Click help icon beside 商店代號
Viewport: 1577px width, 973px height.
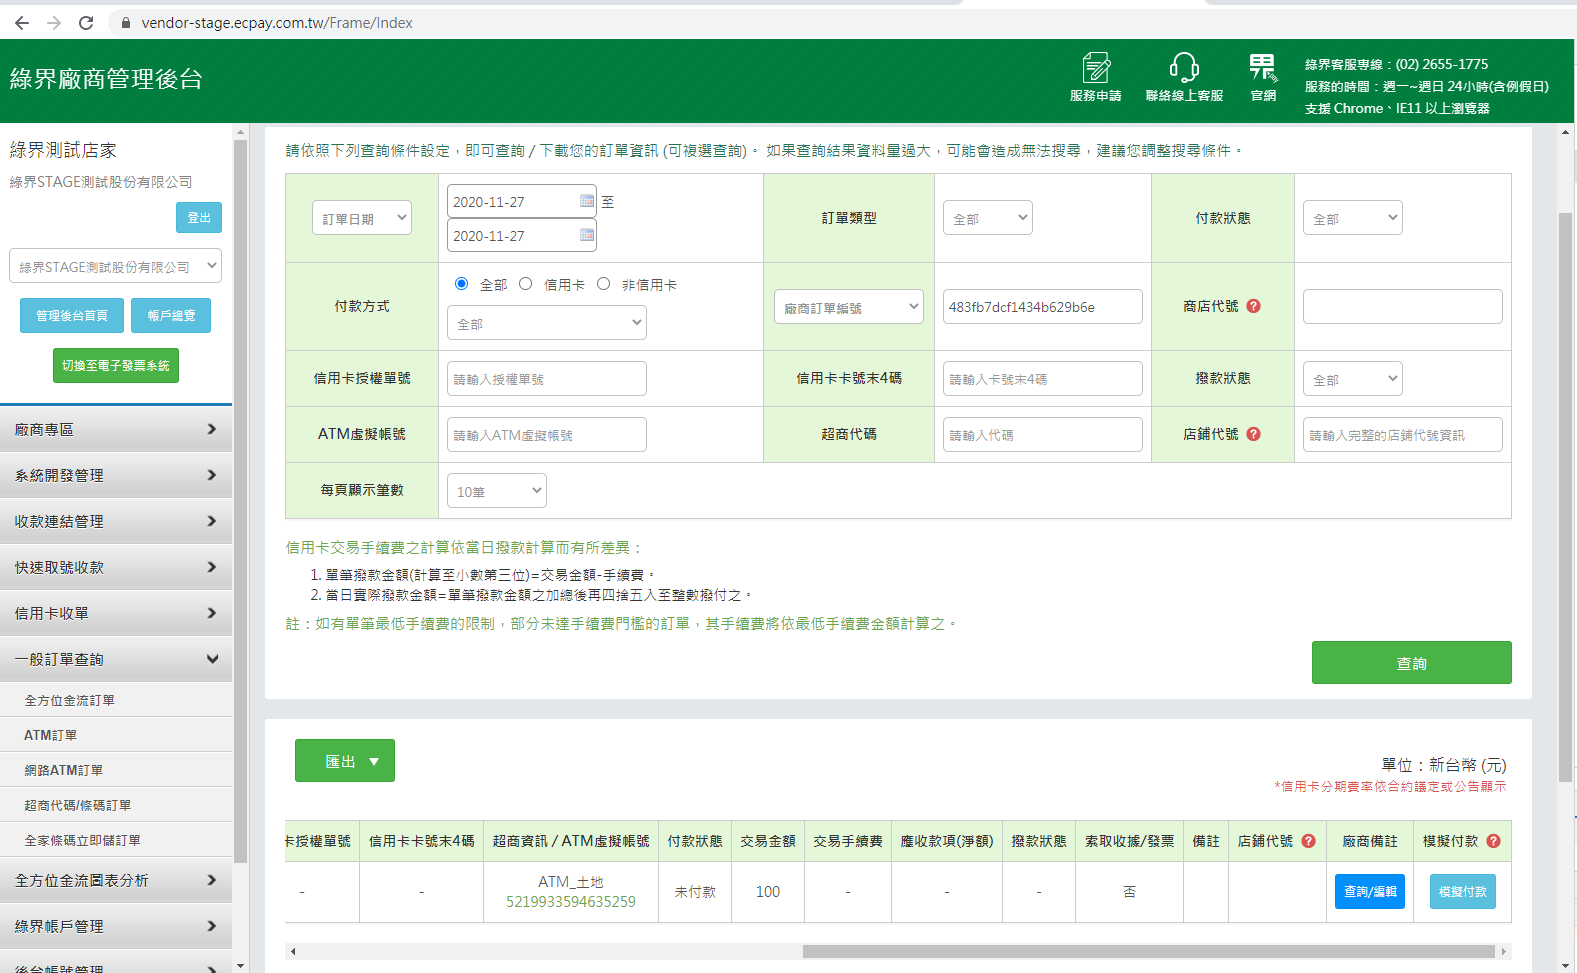[1253, 306]
